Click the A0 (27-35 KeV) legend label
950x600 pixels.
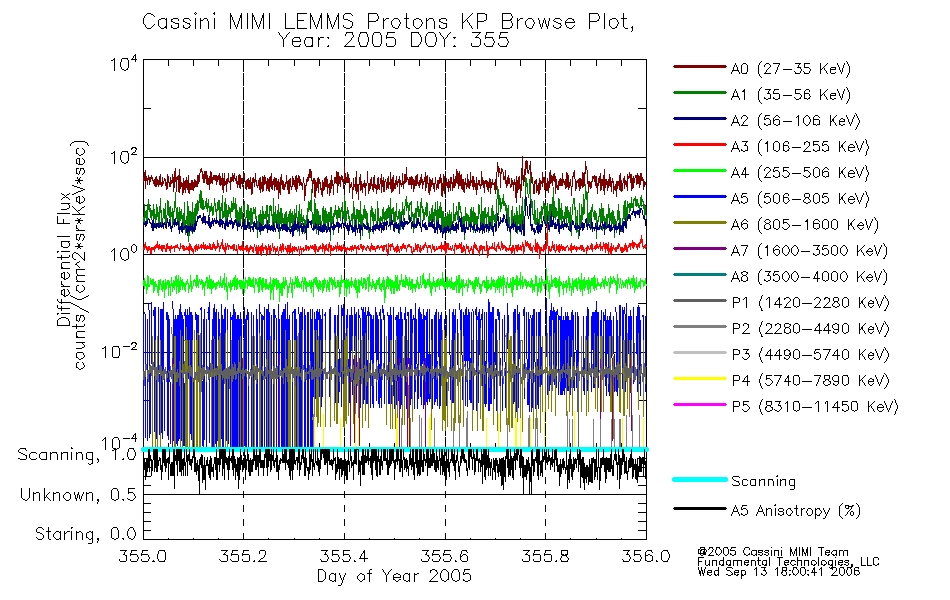[791, 69]
